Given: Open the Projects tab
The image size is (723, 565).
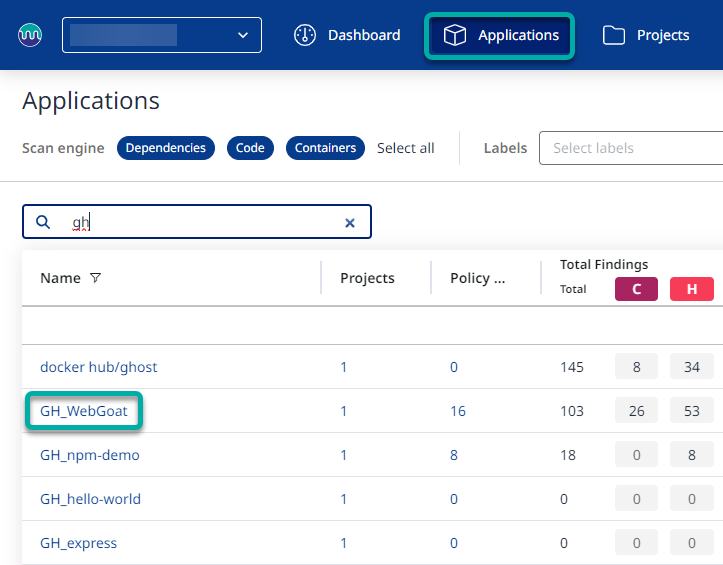Looking at the screenshot, I should pyautogui.click(x=646, y=36).
